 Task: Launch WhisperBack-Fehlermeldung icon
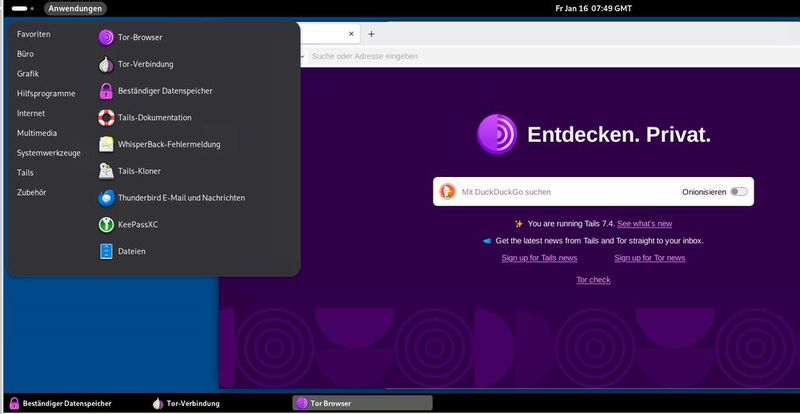(107, 144)
